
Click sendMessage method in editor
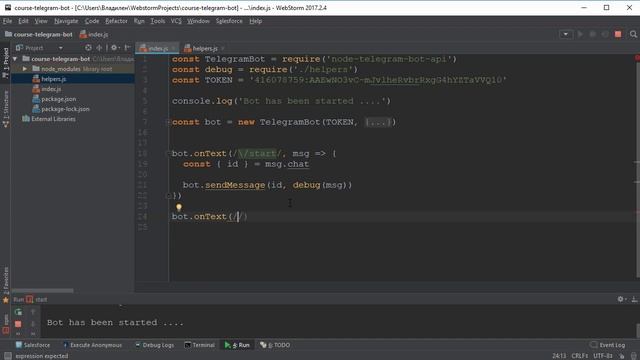[235, 185]
